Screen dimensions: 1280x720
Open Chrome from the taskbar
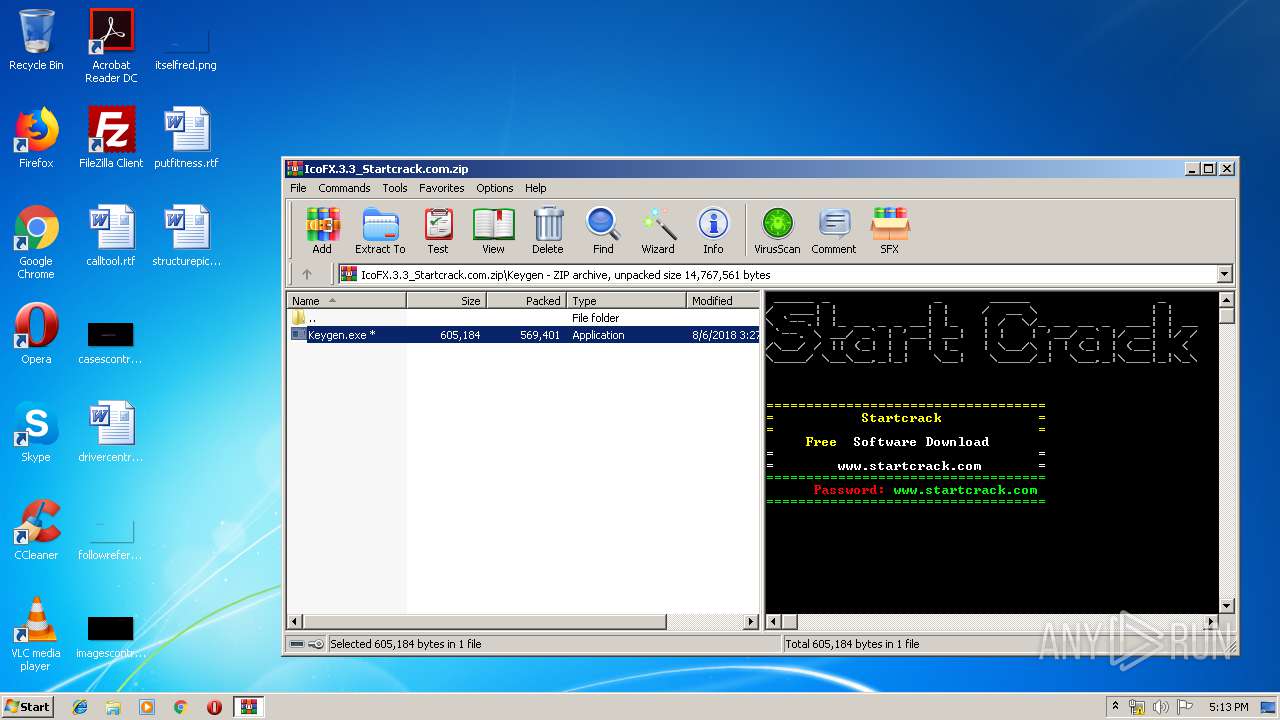tap(180, 706)
